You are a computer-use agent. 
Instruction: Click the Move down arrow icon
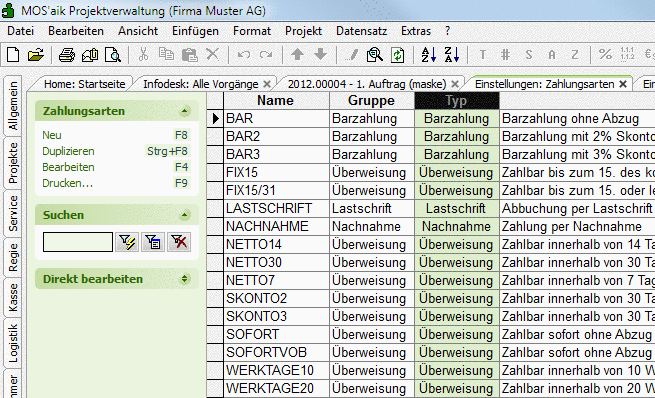click(x=320, y=54)
